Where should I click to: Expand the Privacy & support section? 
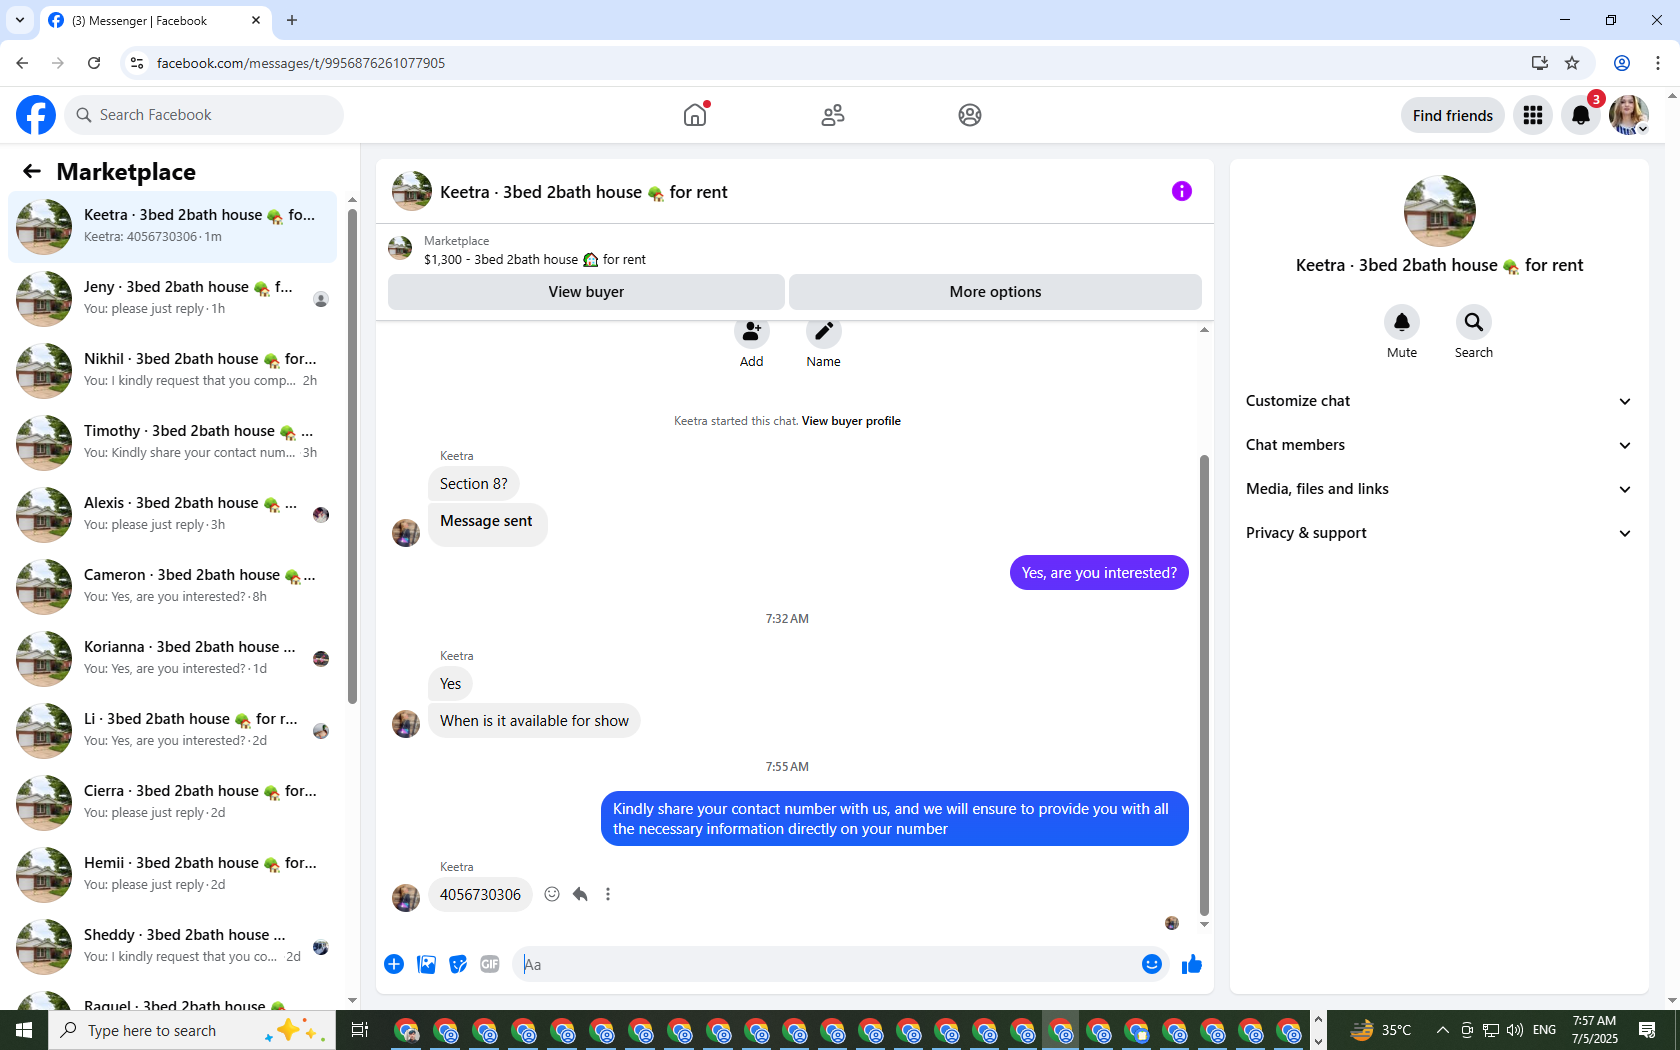tap(1439, 533)
